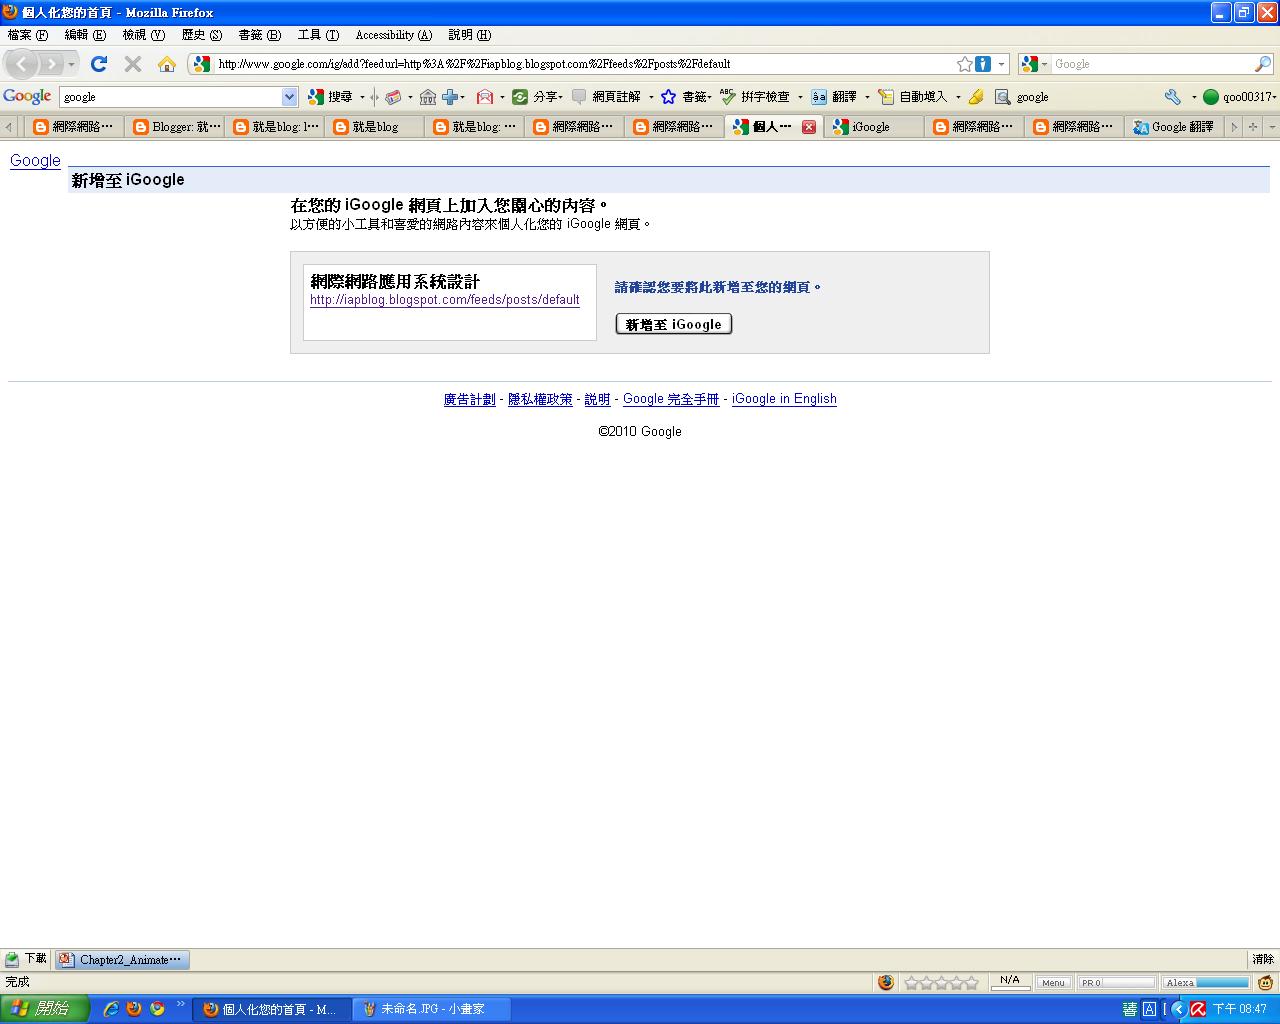Click the Google Toolbar logo
This screenshot has width=1280, height=1024.
[x=27, y=97]
